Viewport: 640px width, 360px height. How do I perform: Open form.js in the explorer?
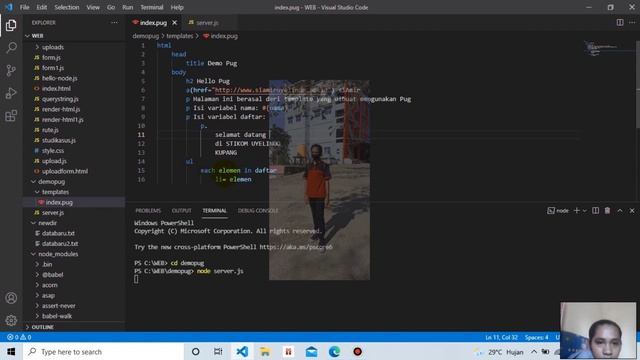51,58
